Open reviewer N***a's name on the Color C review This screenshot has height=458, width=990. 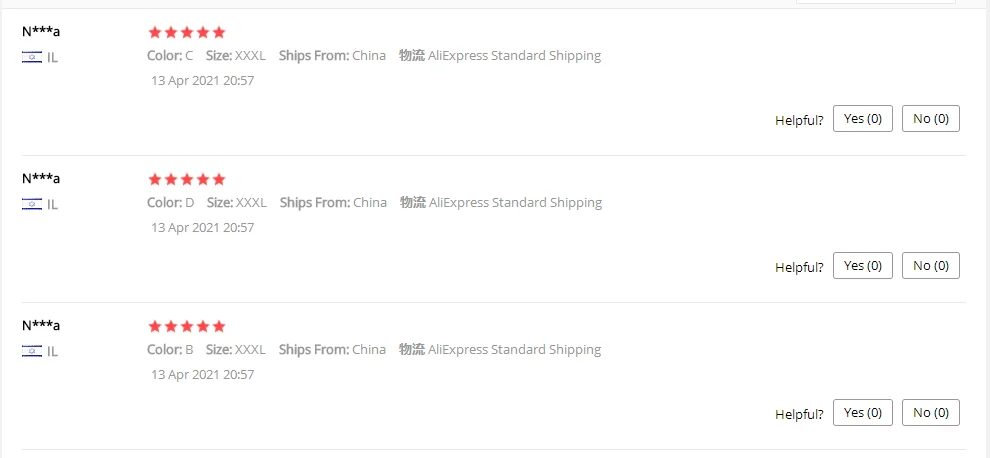point(41,32)
